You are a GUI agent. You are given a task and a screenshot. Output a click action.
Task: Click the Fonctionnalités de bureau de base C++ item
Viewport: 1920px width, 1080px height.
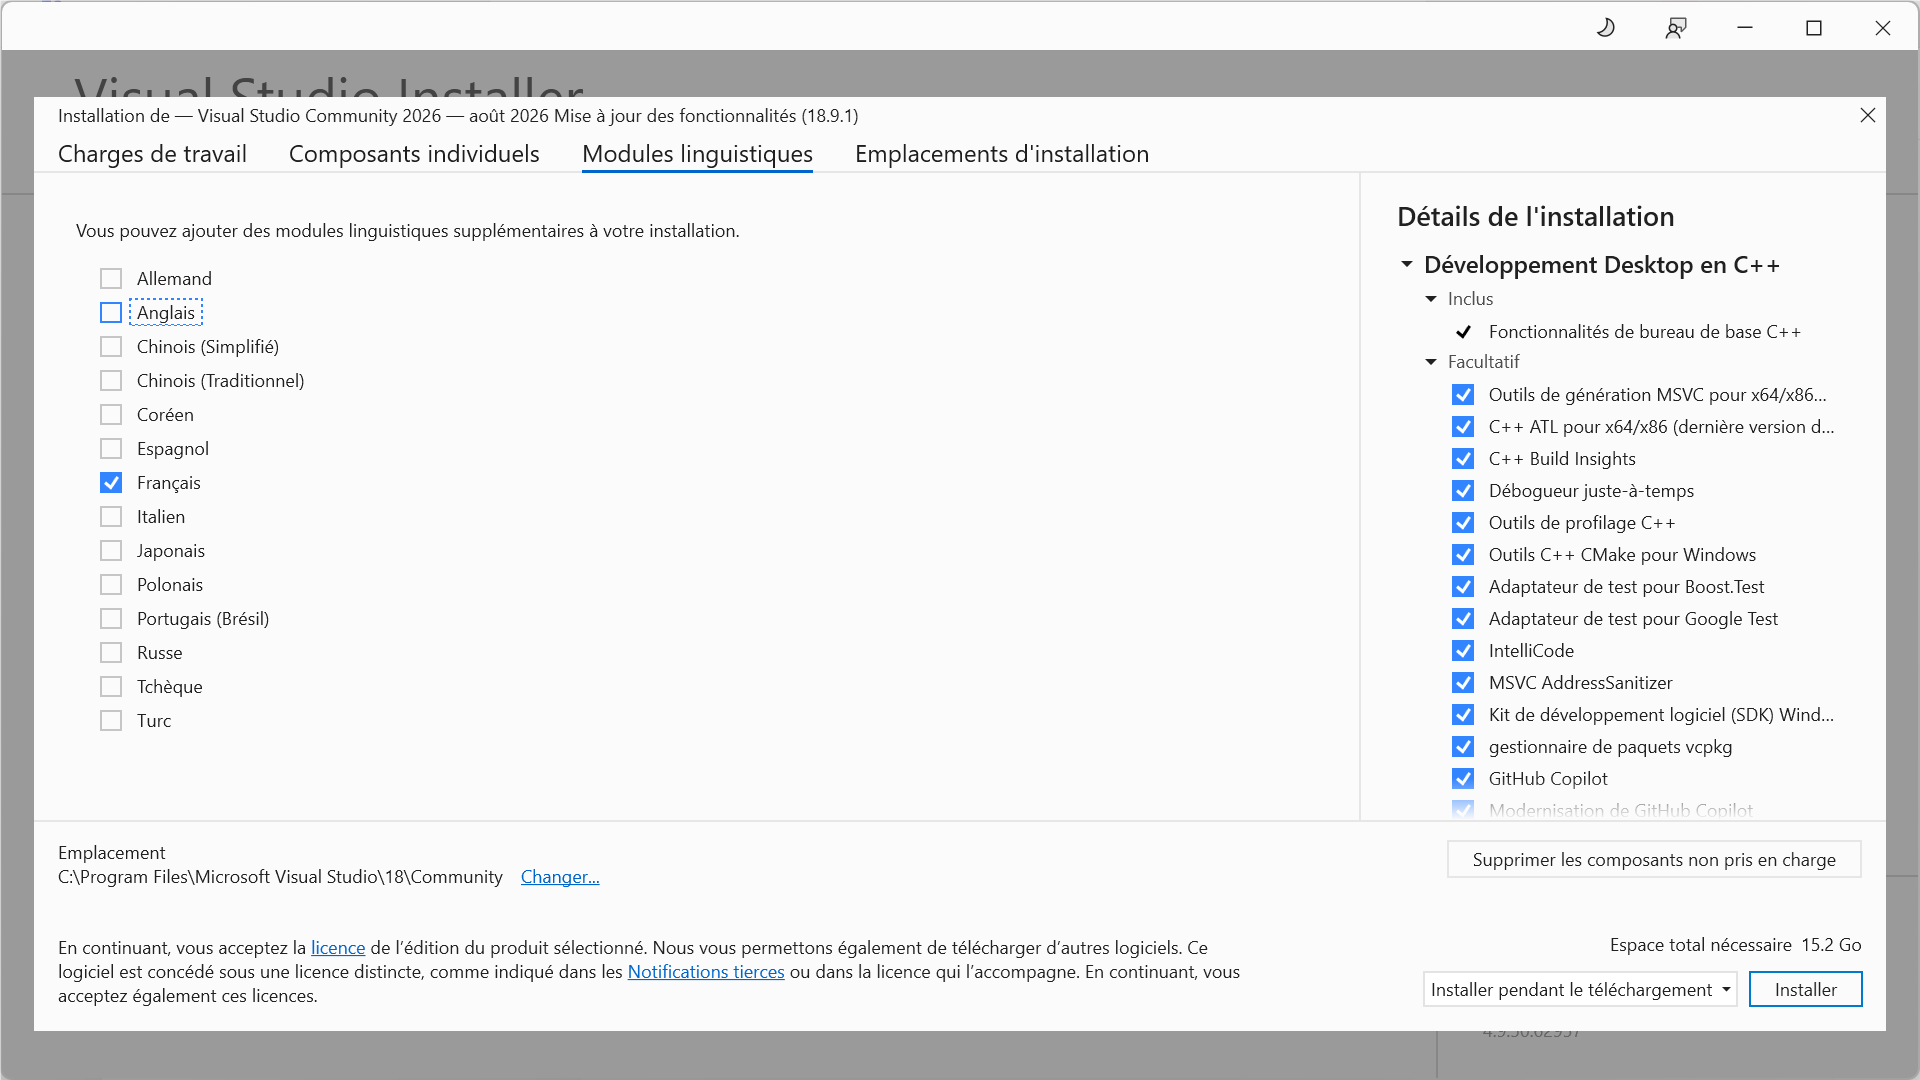tap(1644, 332)
